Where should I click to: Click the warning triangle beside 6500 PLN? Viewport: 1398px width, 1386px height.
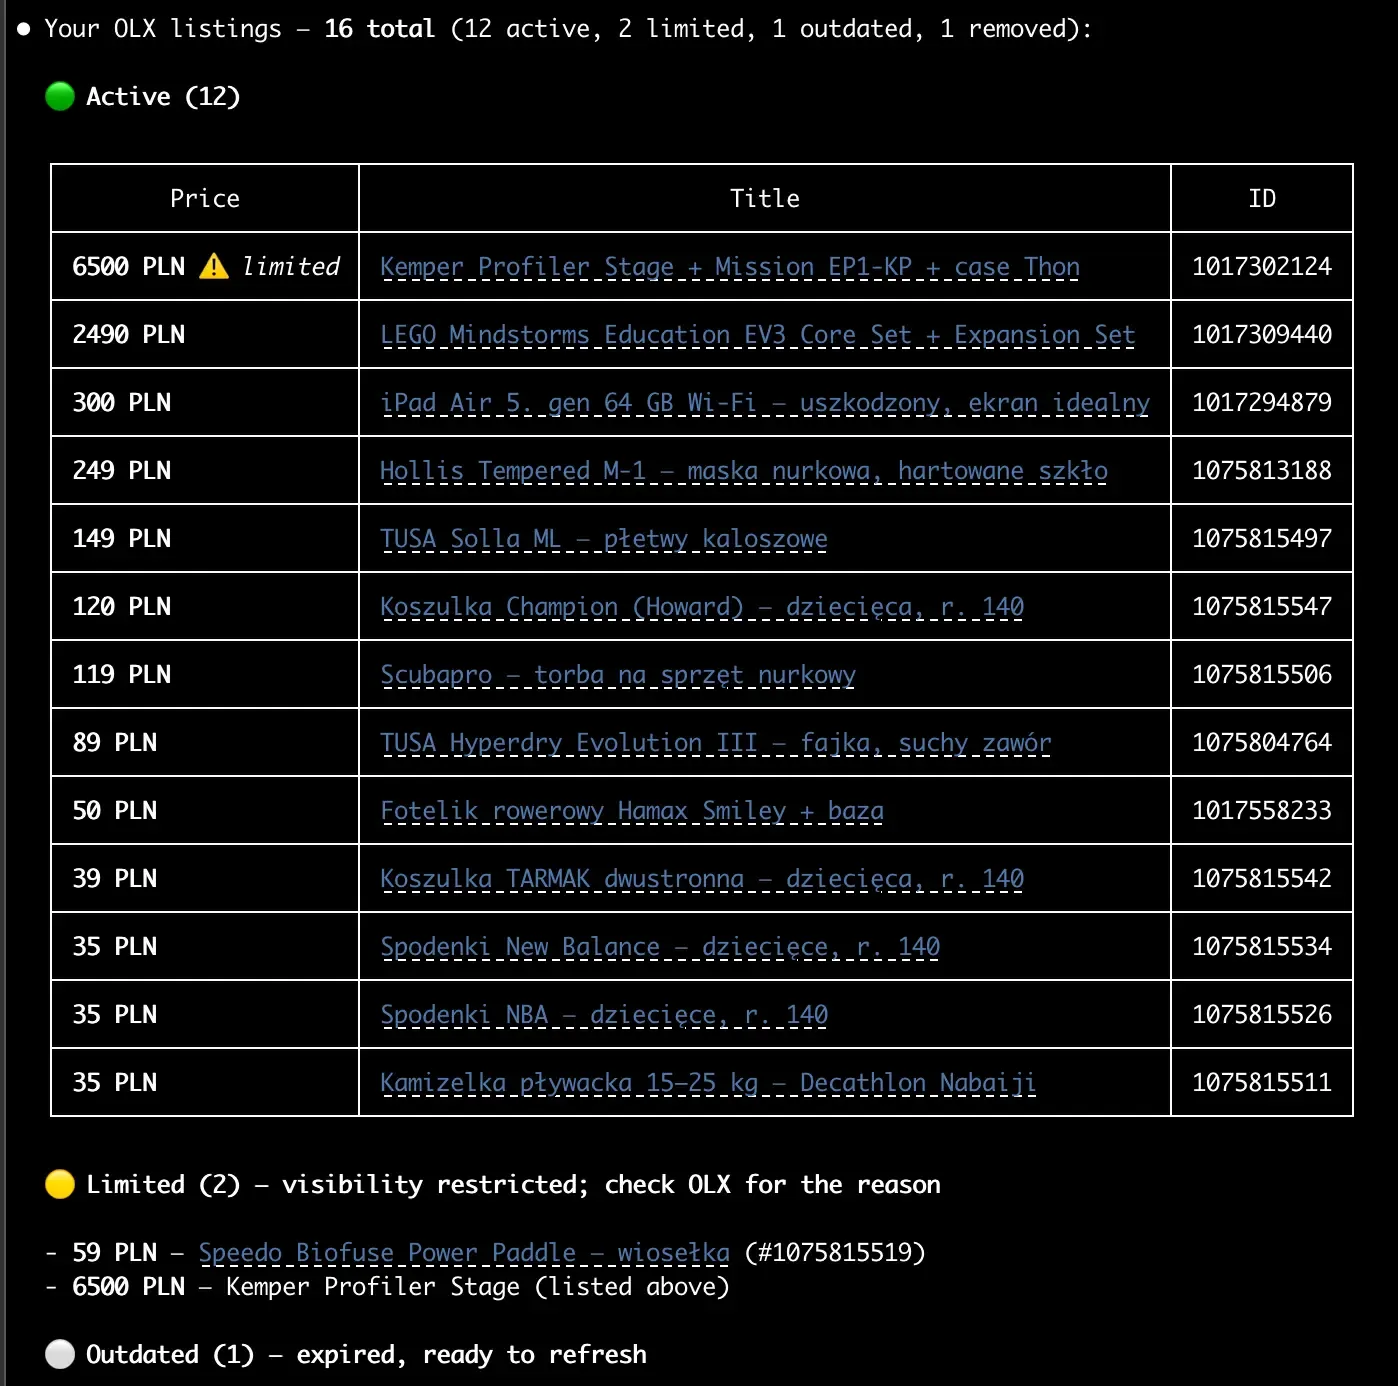[214, 266]
